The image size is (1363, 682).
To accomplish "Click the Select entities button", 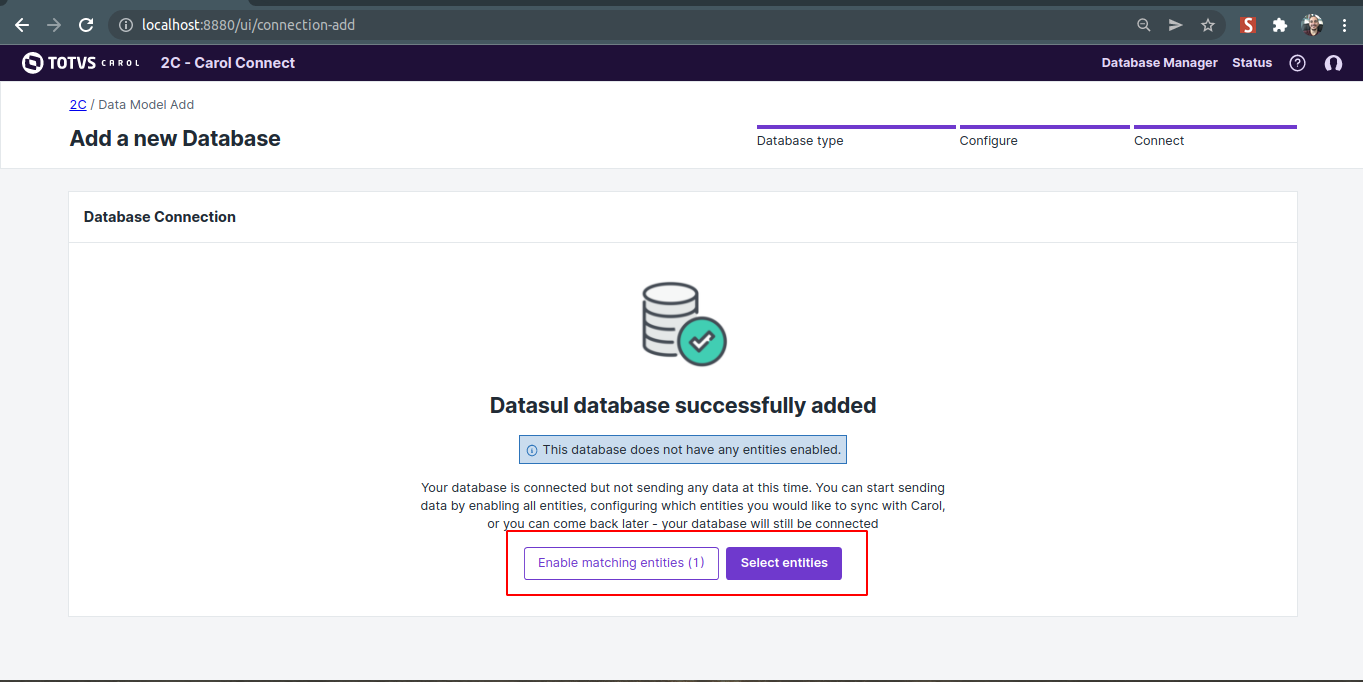I will click(784, 563).
